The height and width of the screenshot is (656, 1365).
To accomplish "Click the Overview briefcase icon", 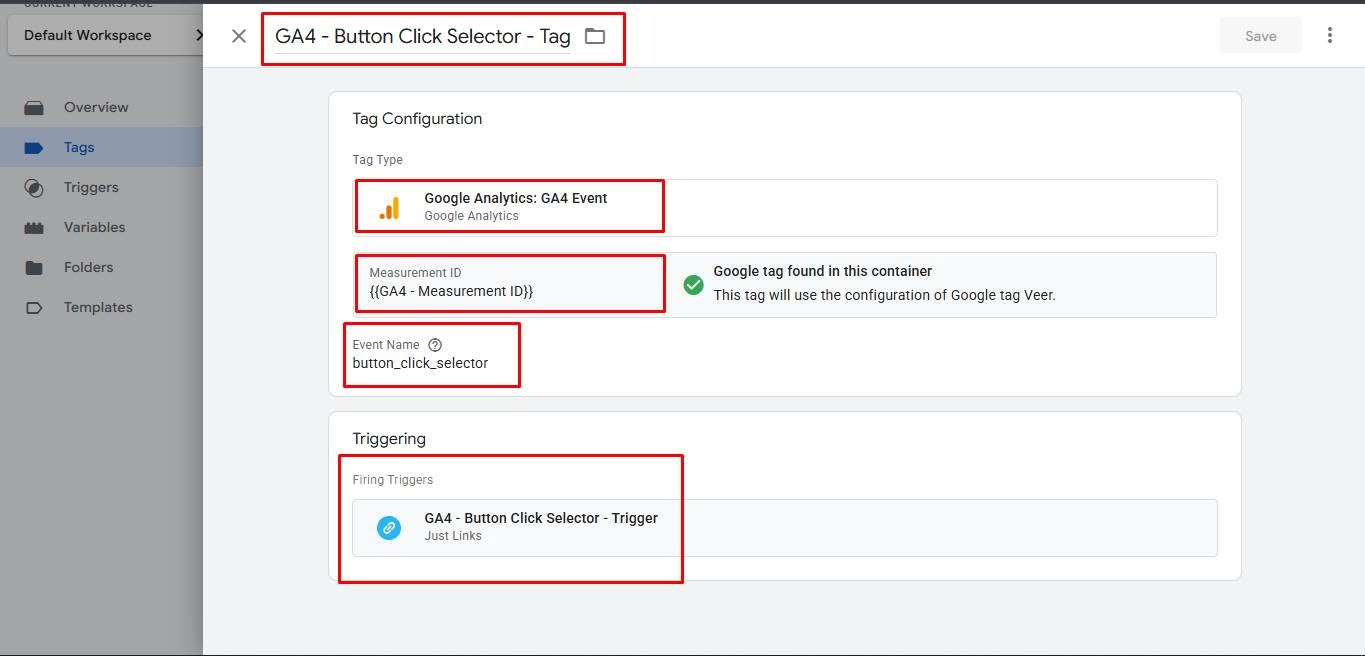I will click(34, 107).
